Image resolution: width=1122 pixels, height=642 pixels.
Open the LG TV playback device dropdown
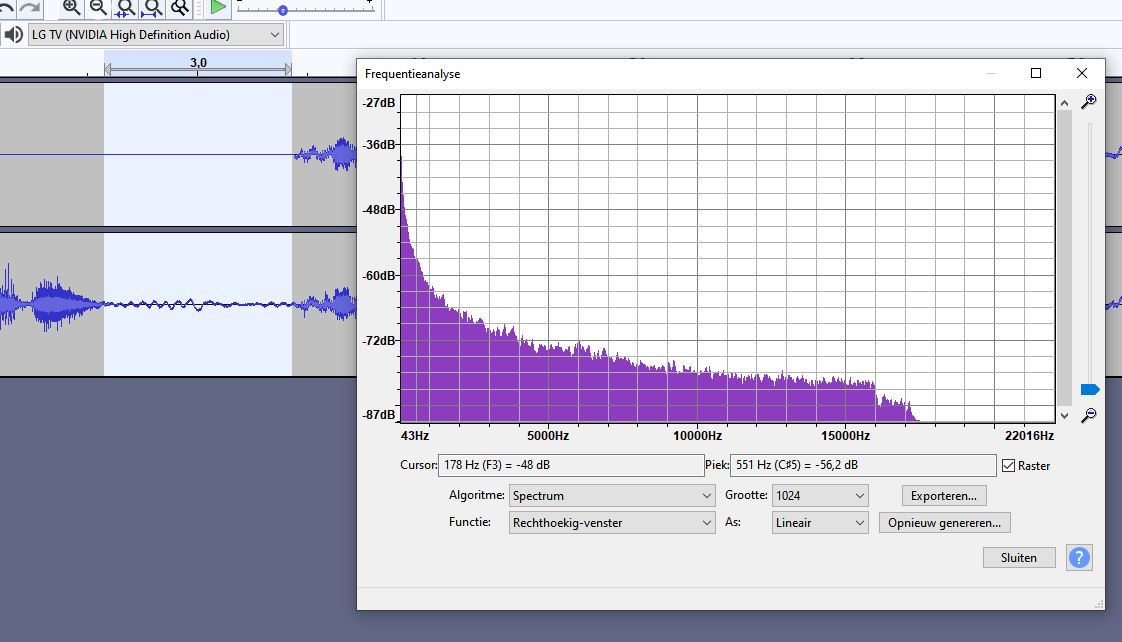(x=156, y=34)
